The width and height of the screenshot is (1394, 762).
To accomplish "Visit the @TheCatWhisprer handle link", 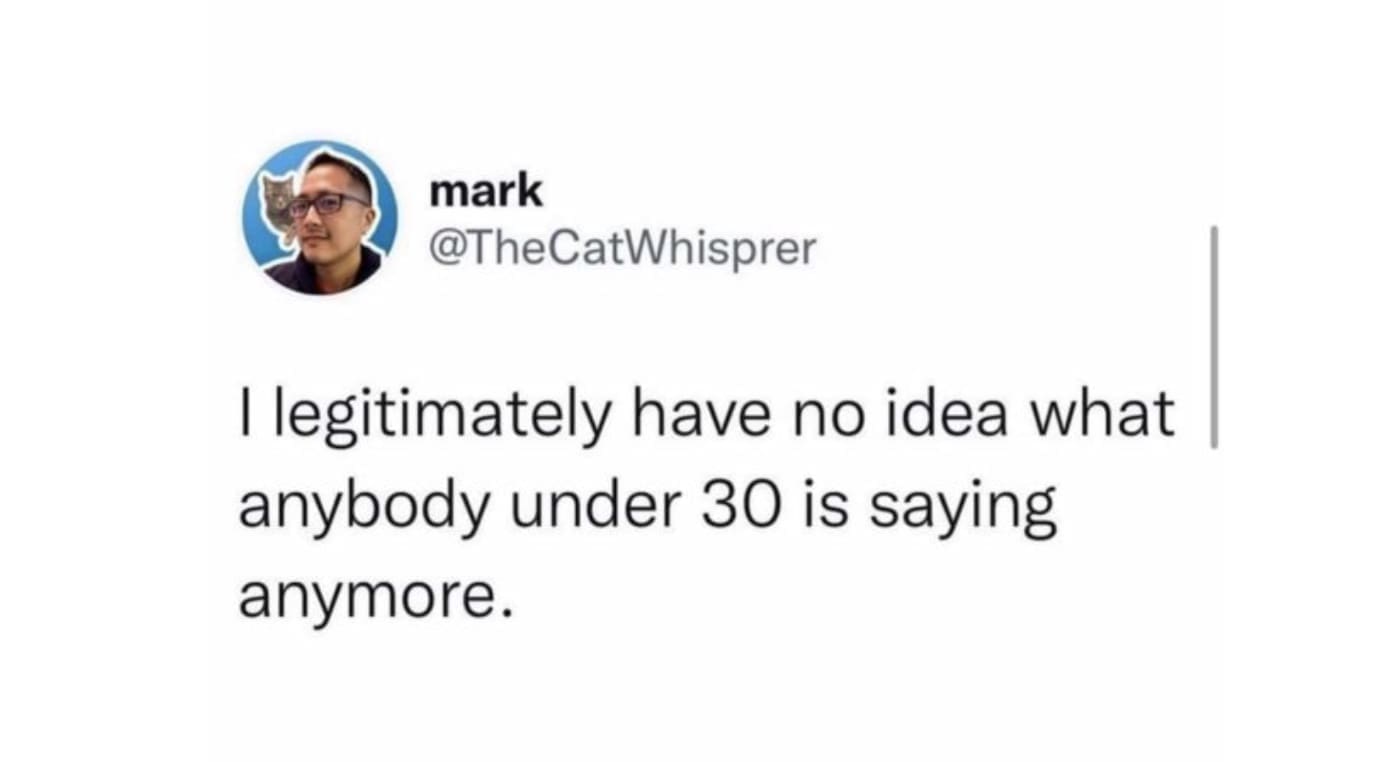I will point(622,248).
